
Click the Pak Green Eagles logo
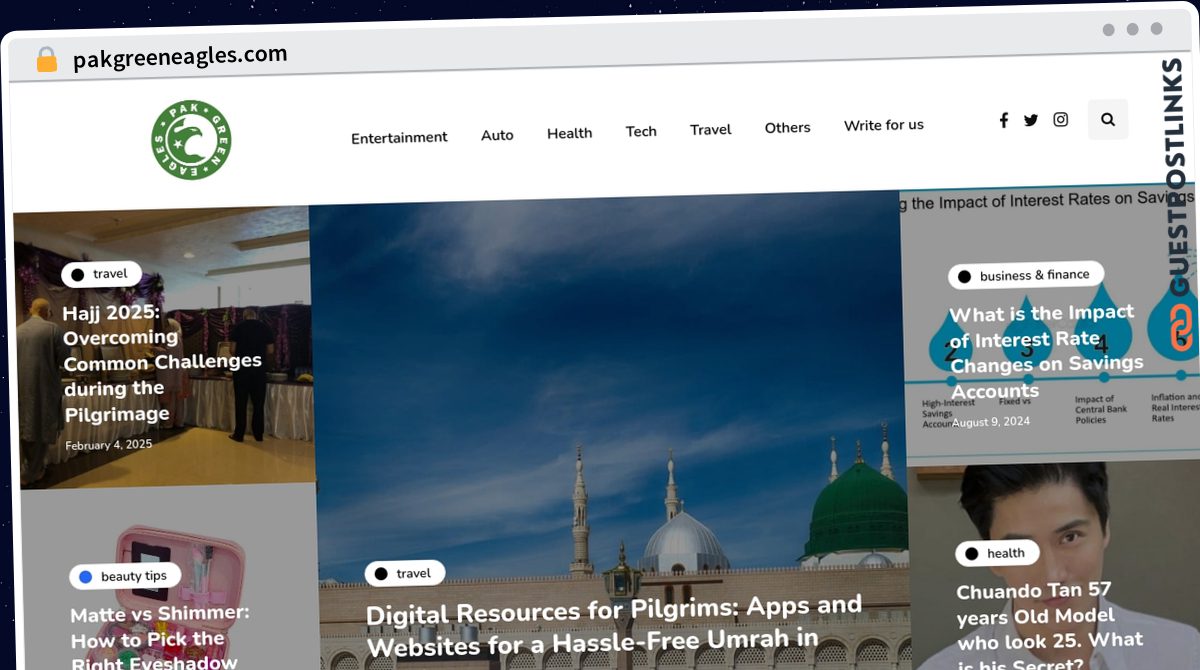[191, 140]
